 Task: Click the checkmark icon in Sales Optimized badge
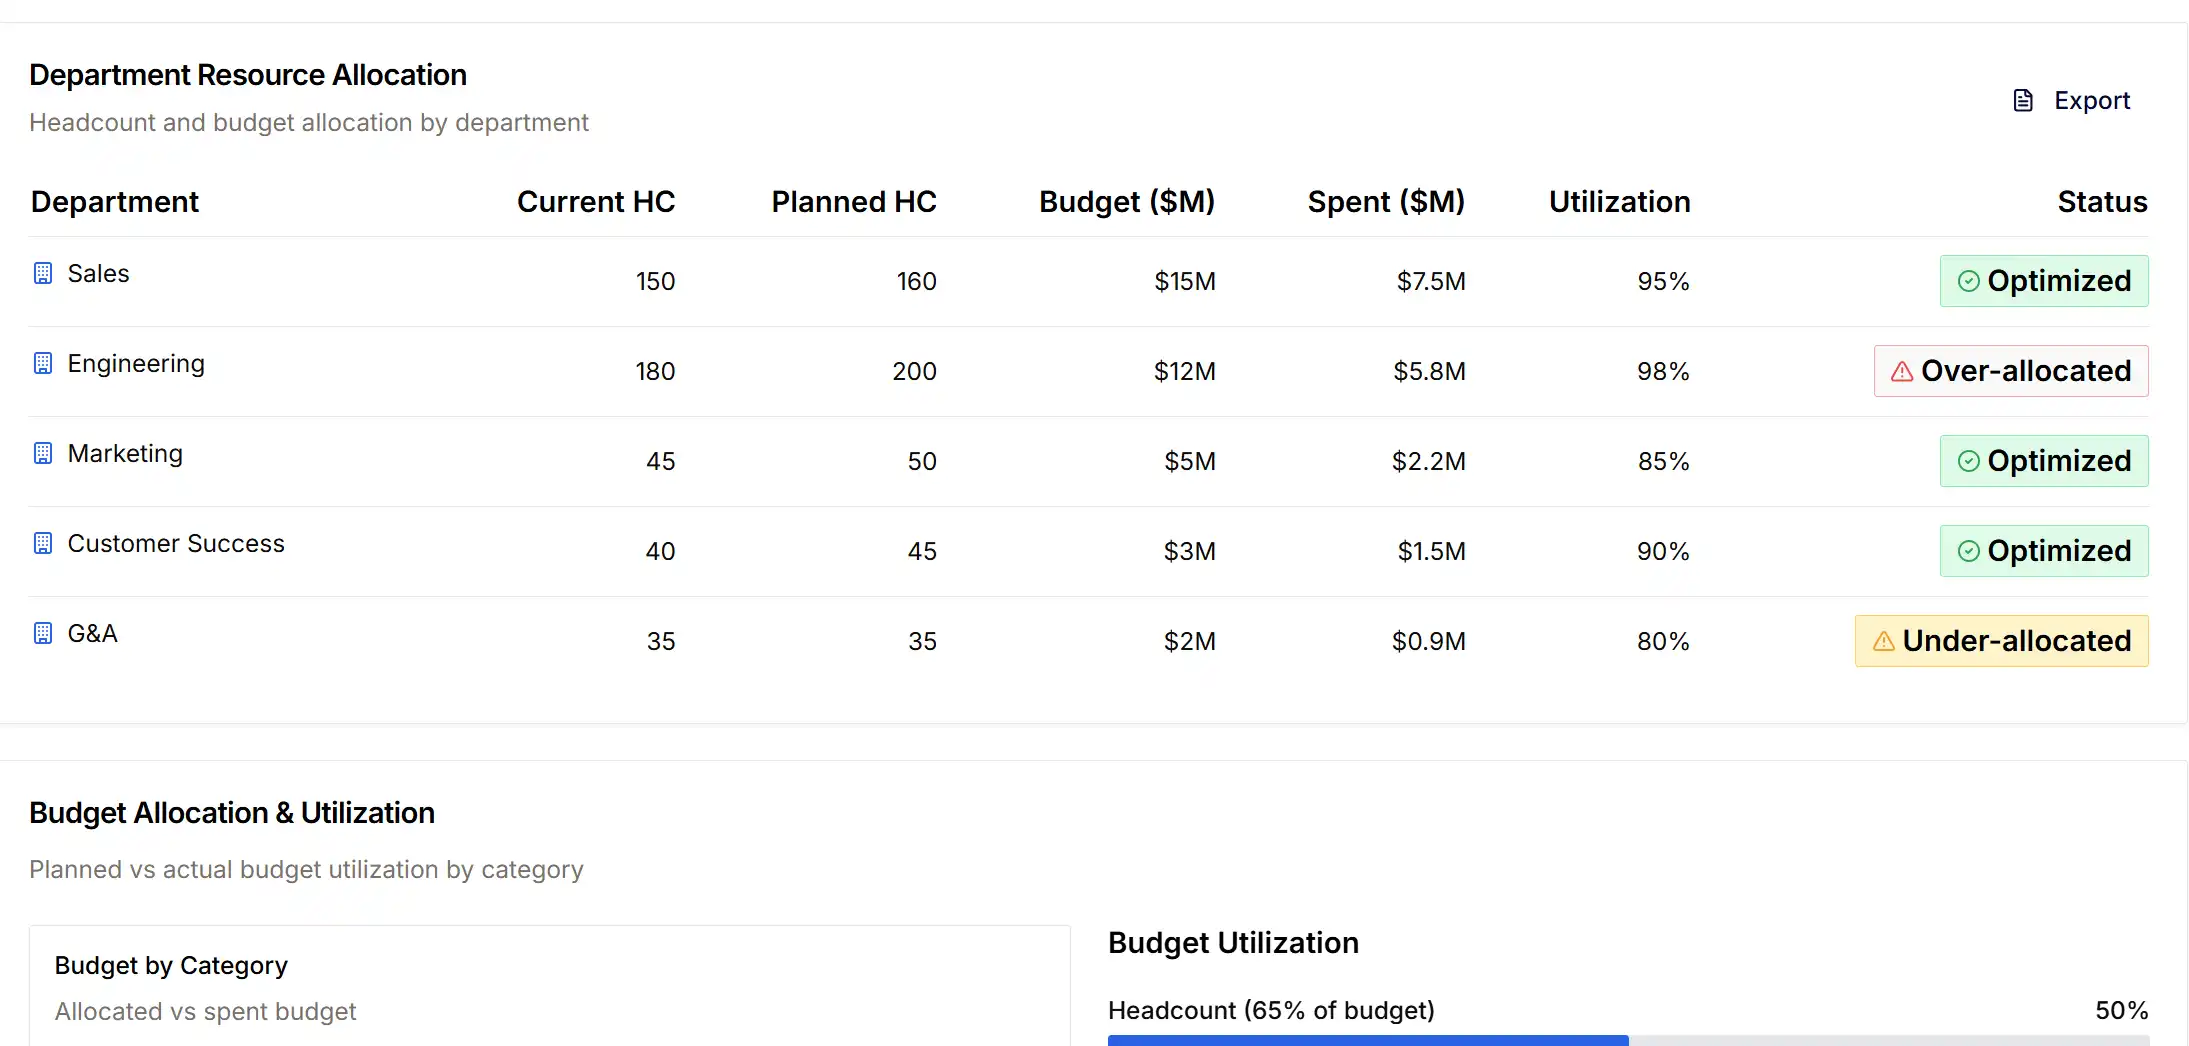1968,282
